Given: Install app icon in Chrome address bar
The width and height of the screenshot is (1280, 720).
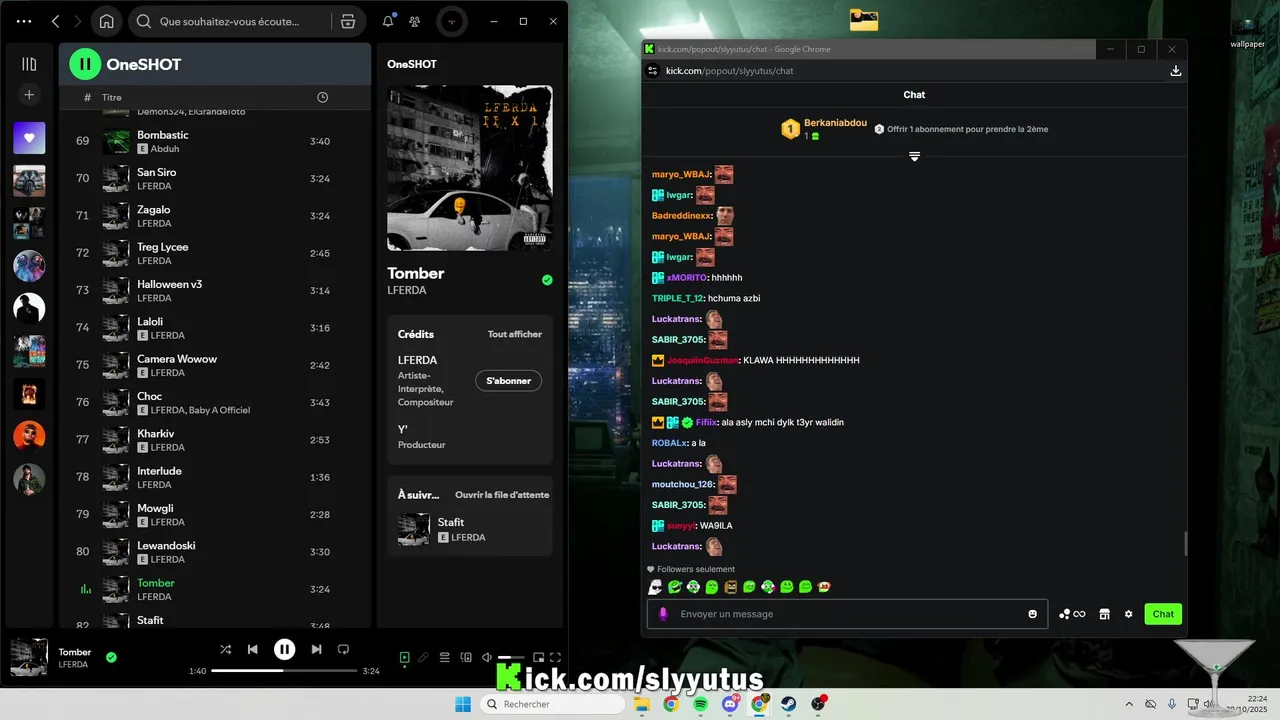Looking at the screenshot, I should pyautogui.click(x=1176, y=71).
